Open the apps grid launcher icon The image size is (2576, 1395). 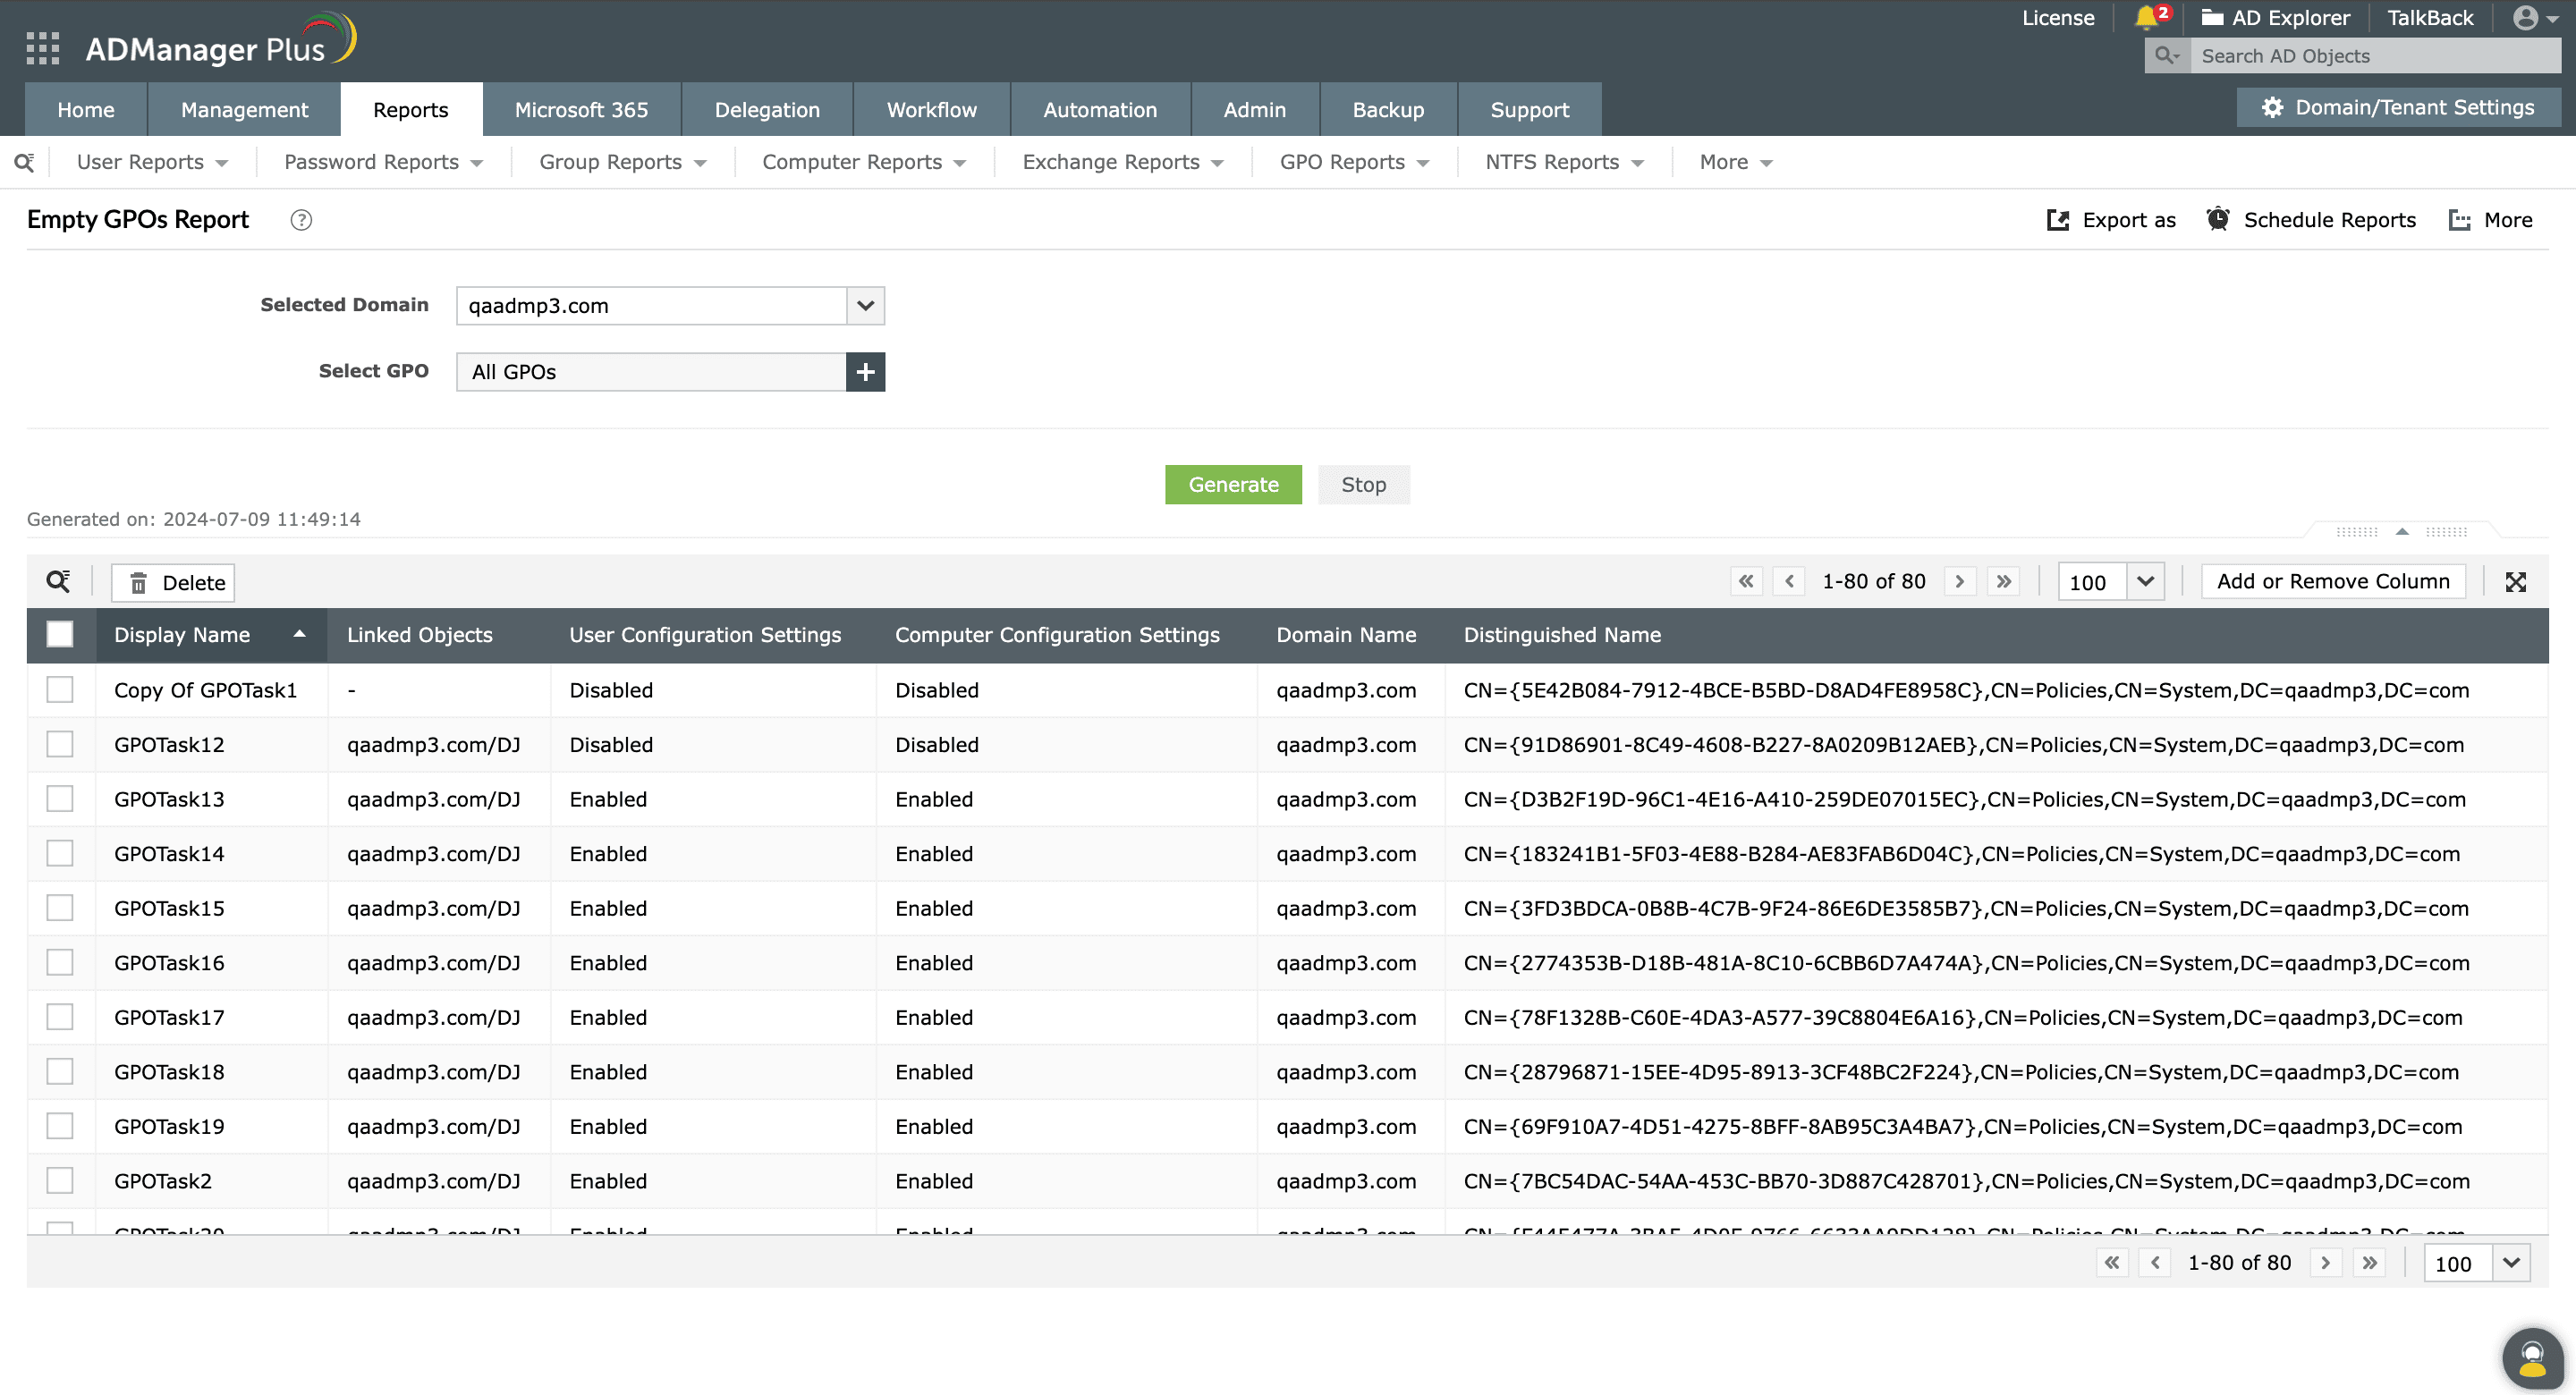42,48
